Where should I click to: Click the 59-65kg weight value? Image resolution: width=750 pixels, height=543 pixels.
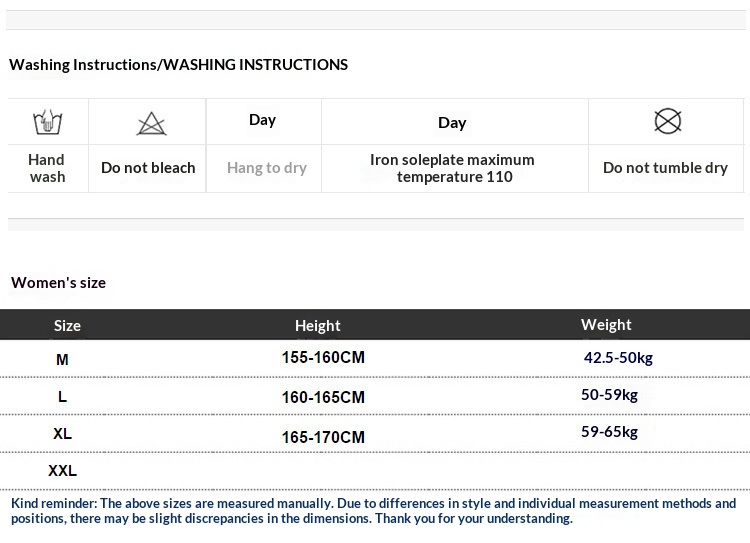pyautogui.click(x=609, y=432)
